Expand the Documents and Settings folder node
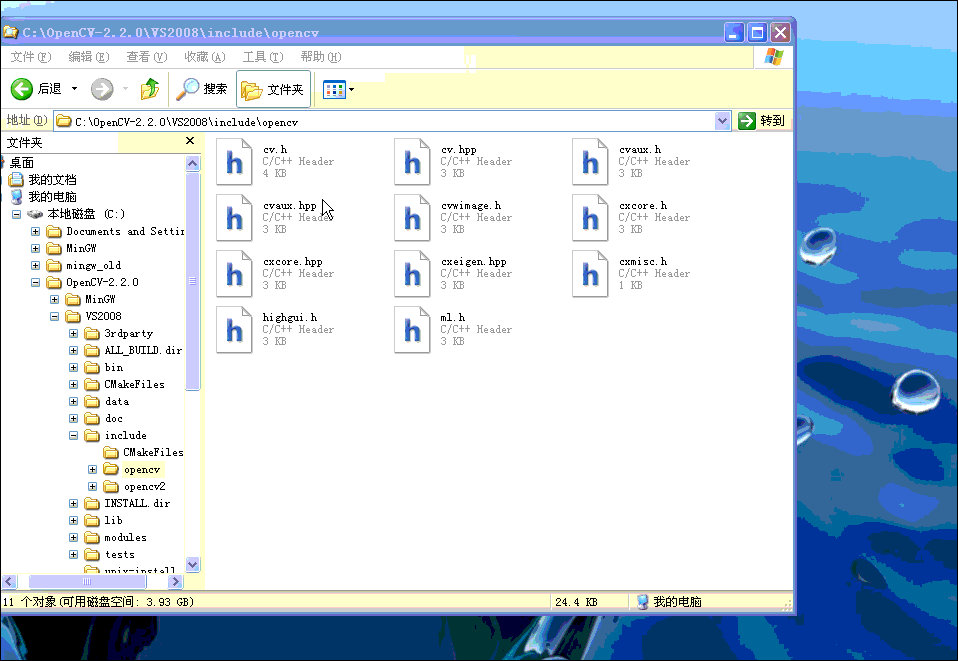The image size is (958, 661). [x=35, y=232]
